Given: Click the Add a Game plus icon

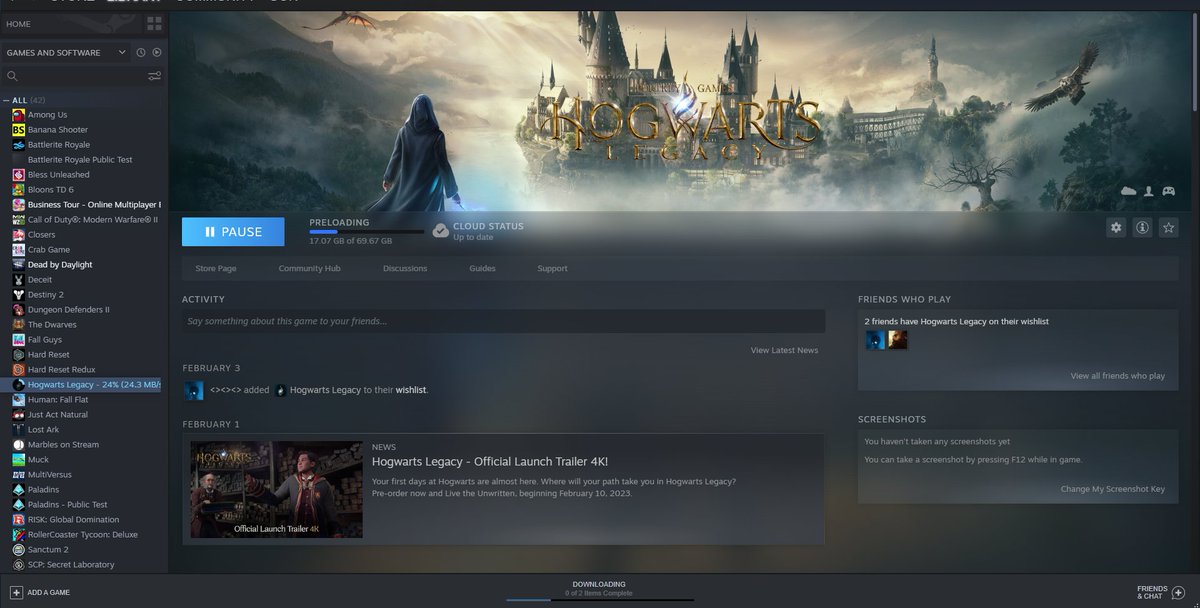Looking at the screenshot, I should [x=16, y=592].
